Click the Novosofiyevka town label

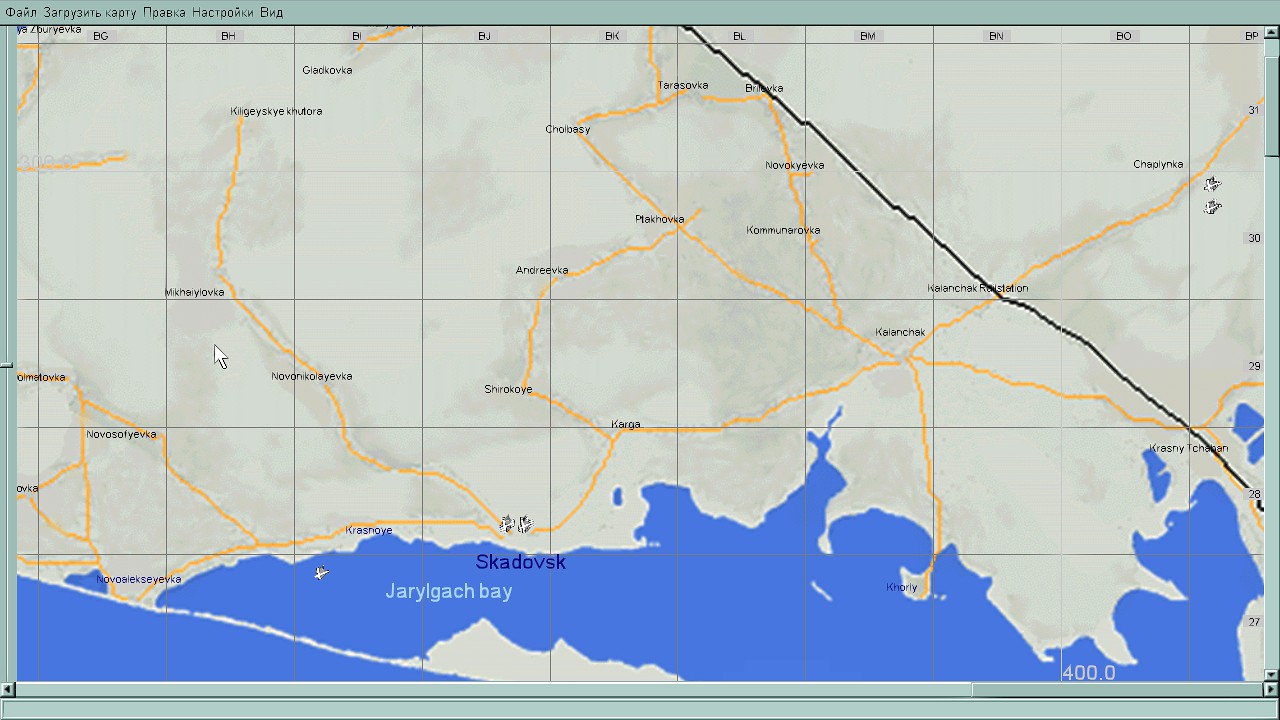pos(121,434)
